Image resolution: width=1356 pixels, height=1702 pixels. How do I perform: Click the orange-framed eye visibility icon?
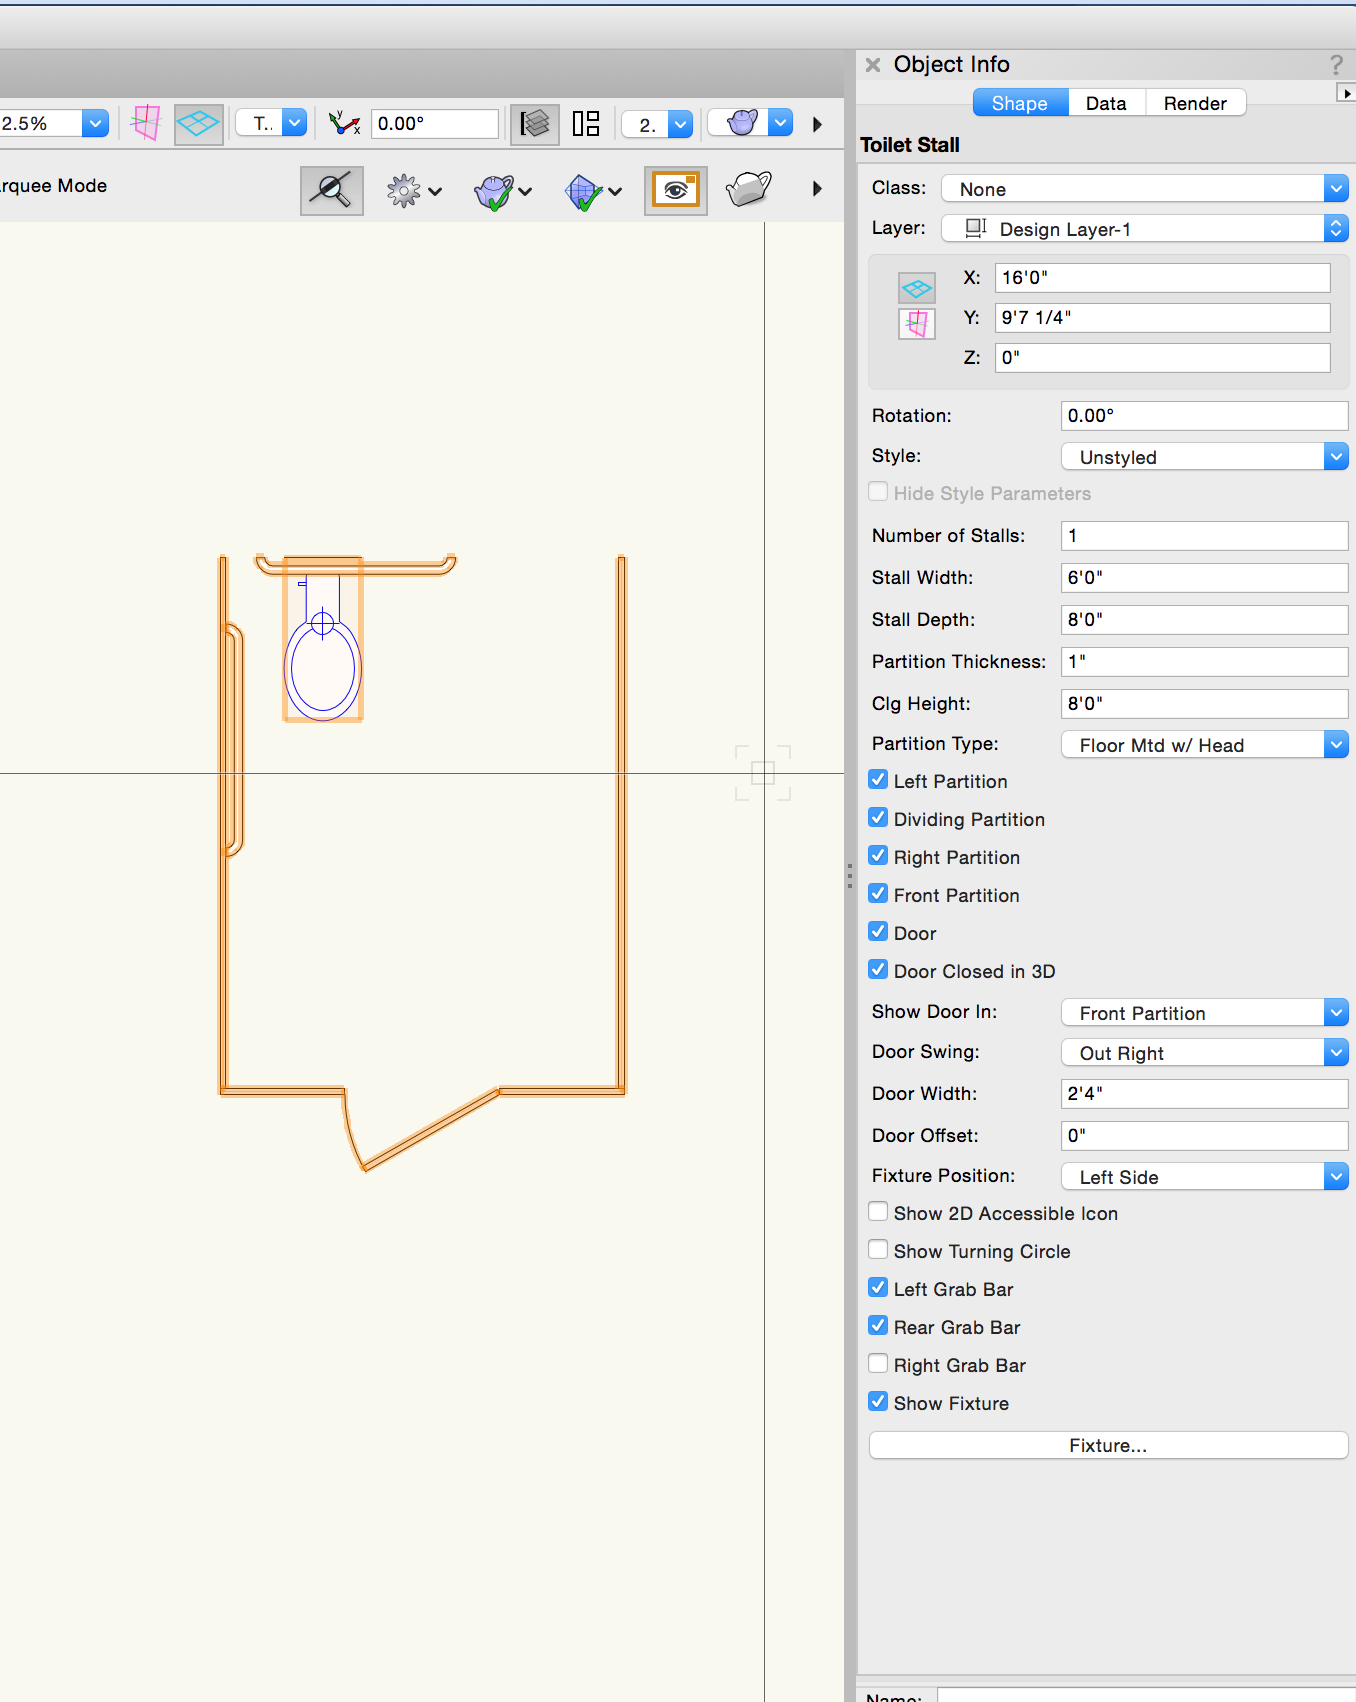tap(676, 190)
